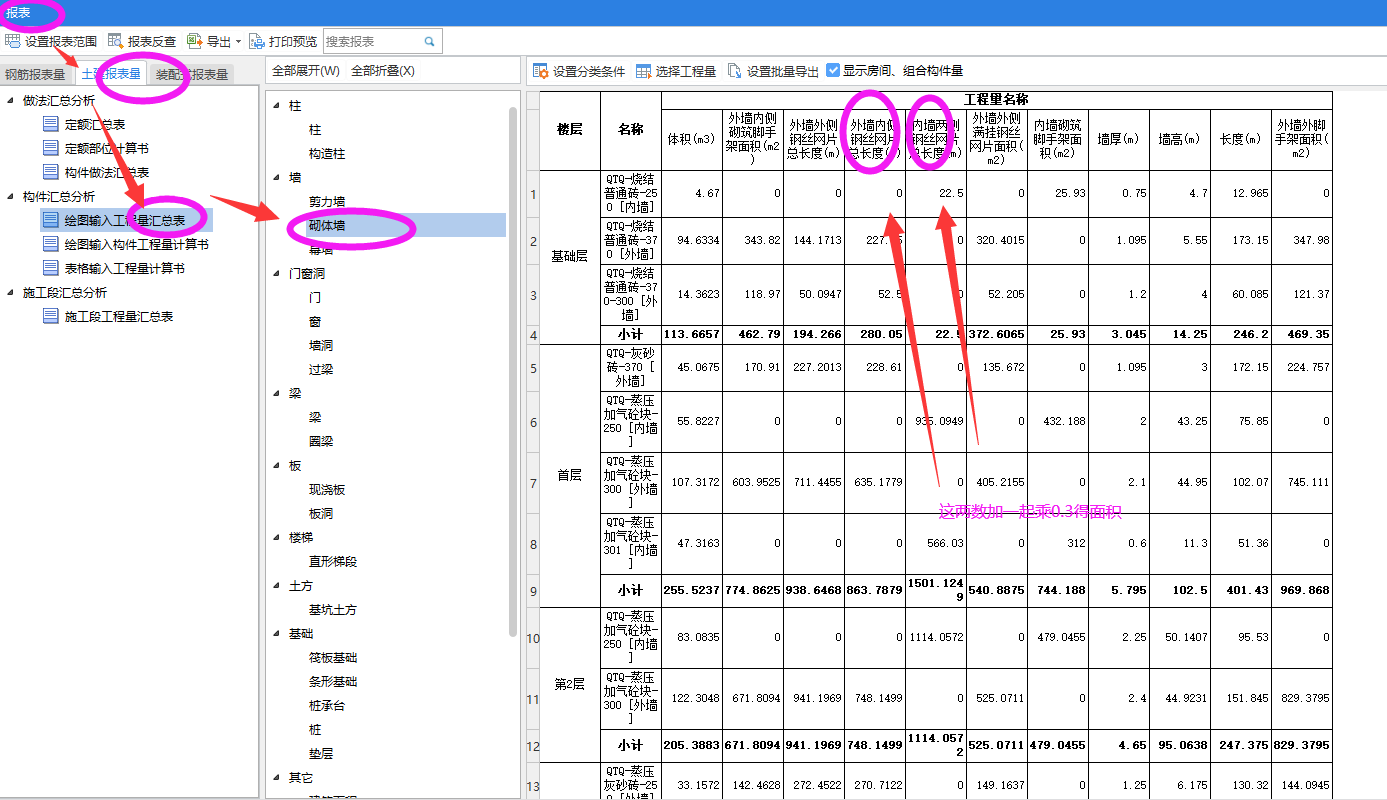
Task: Click the 设置报表范围 button label
Action: (x=61, y=41)
